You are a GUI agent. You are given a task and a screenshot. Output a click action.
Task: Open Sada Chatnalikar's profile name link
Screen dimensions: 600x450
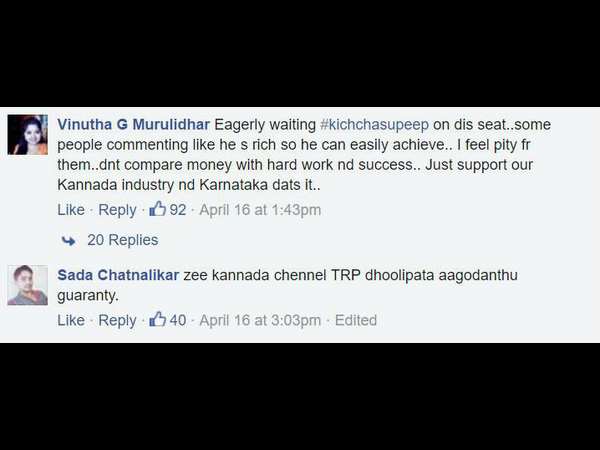pyautogui.click(x=118, y=275)
